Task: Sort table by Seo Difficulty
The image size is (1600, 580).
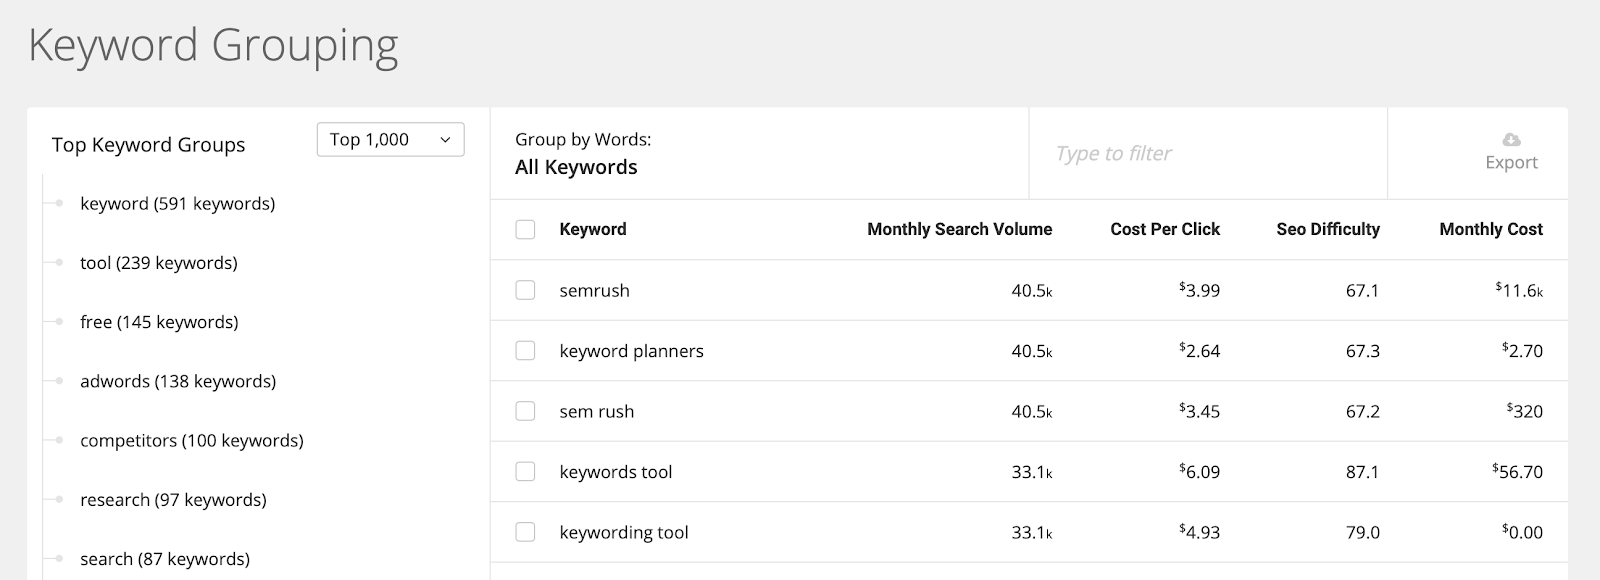Action: click(x=1328, y=229)
